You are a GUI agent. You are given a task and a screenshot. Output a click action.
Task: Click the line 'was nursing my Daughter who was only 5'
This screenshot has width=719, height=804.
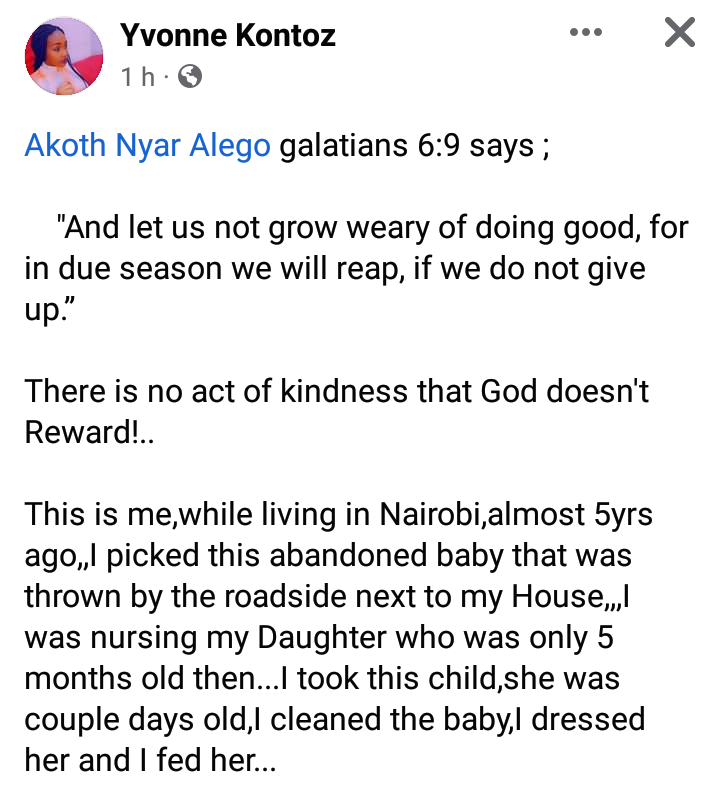pos(319,637)
